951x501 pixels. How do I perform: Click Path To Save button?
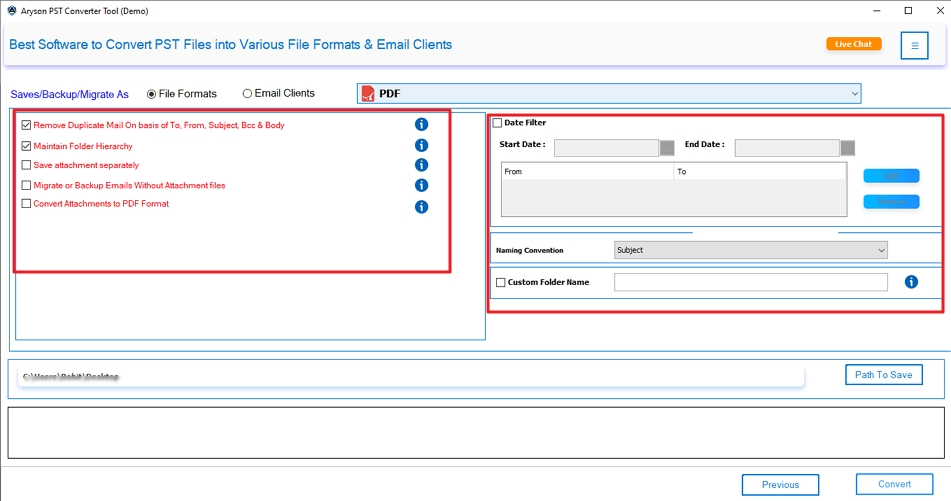(884, 375)
